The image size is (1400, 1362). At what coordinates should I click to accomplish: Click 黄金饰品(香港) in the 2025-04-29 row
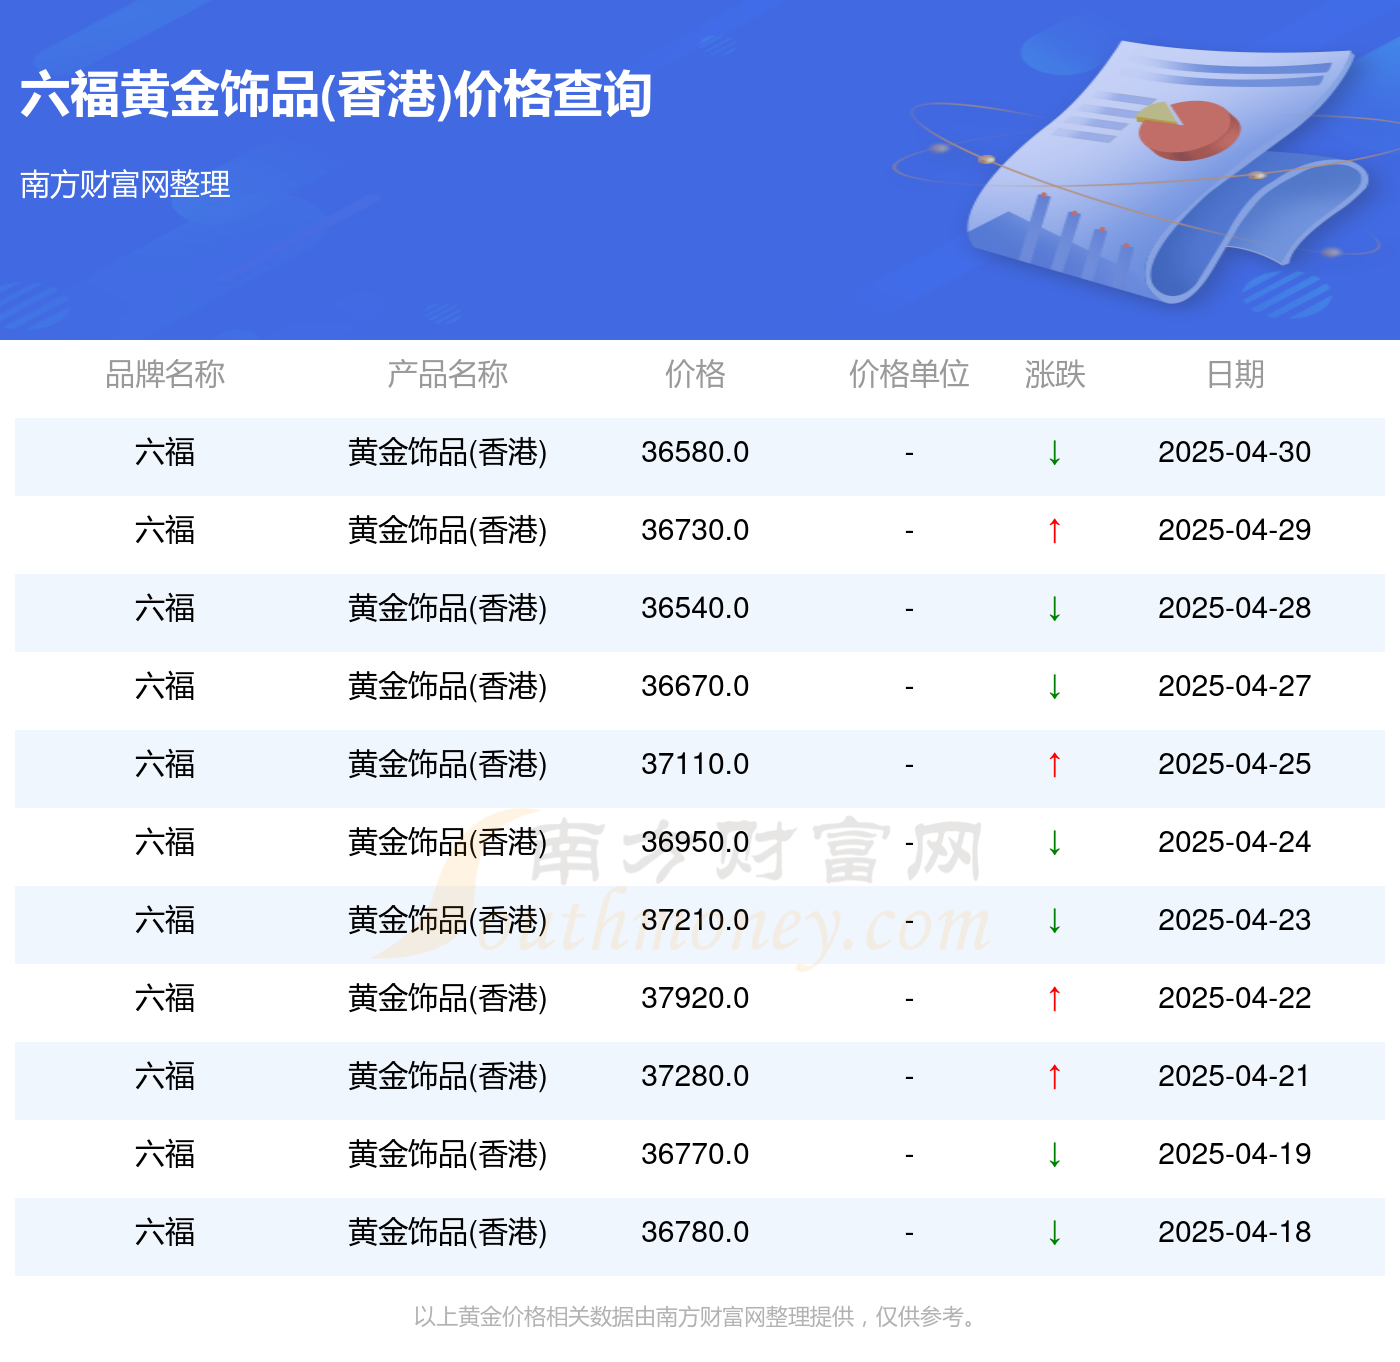tap(447, 530)
